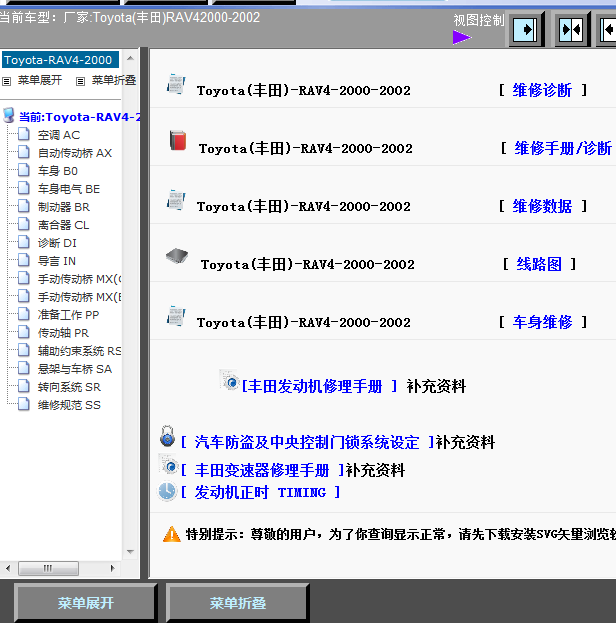Screen dimensions: 616x623
Task: Click the document icon beside 维修数据
Action: (176, 200)
